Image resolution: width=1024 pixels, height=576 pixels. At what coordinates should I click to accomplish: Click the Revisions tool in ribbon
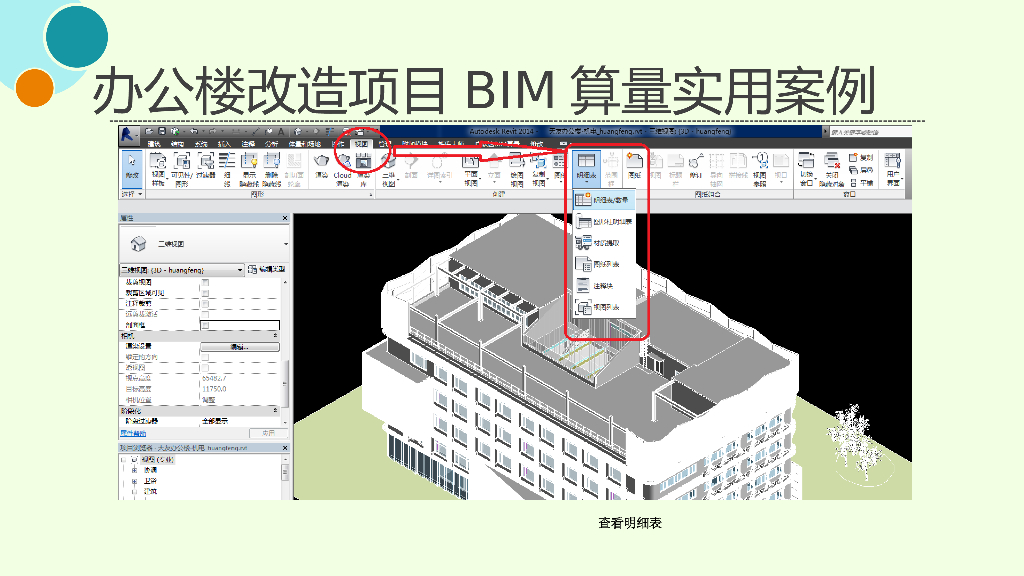pos(696,165)
